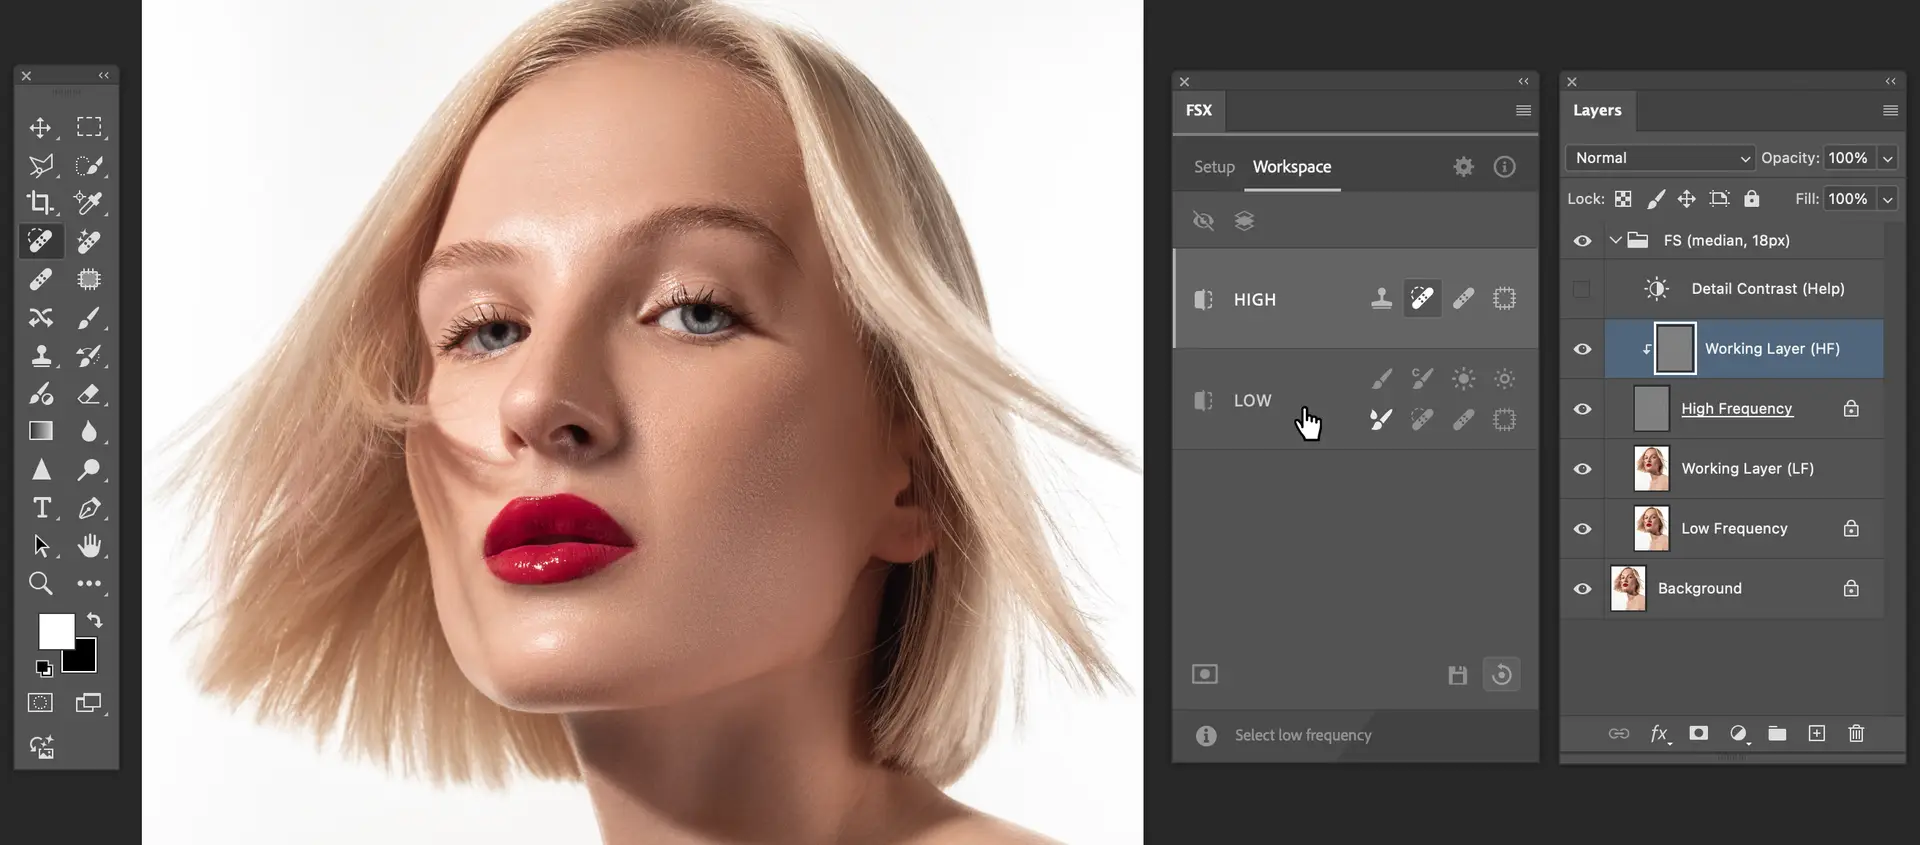Hide the Low Frequency layer
This screenshot has width=1920, height=845.
tap(1582, 529)
